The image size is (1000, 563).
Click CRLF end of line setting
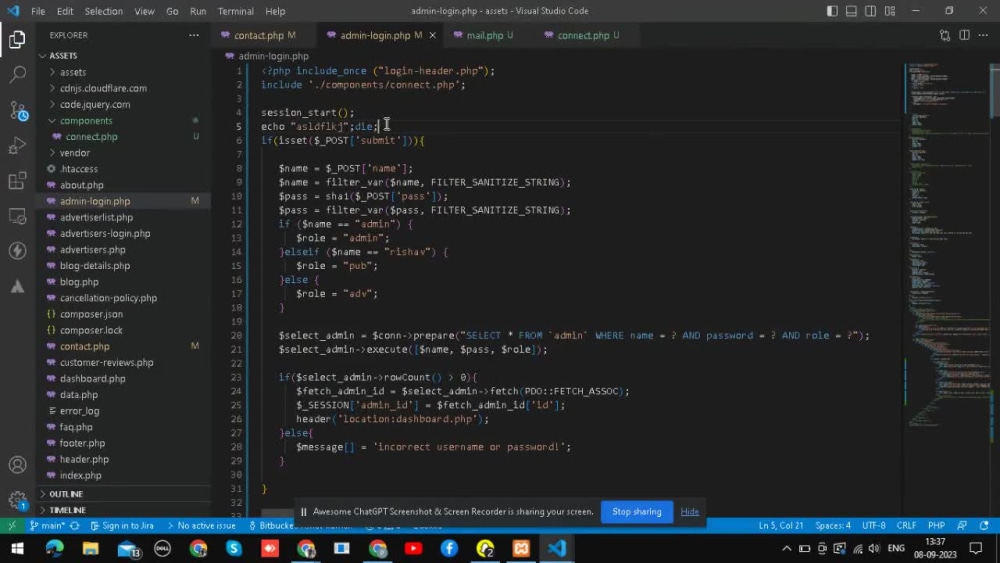click(x=906, y=526)
